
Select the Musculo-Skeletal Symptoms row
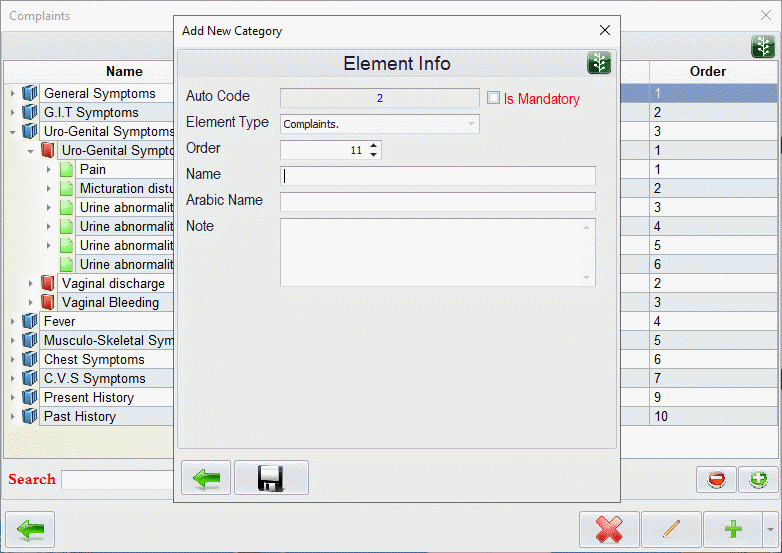click(109, 340)
